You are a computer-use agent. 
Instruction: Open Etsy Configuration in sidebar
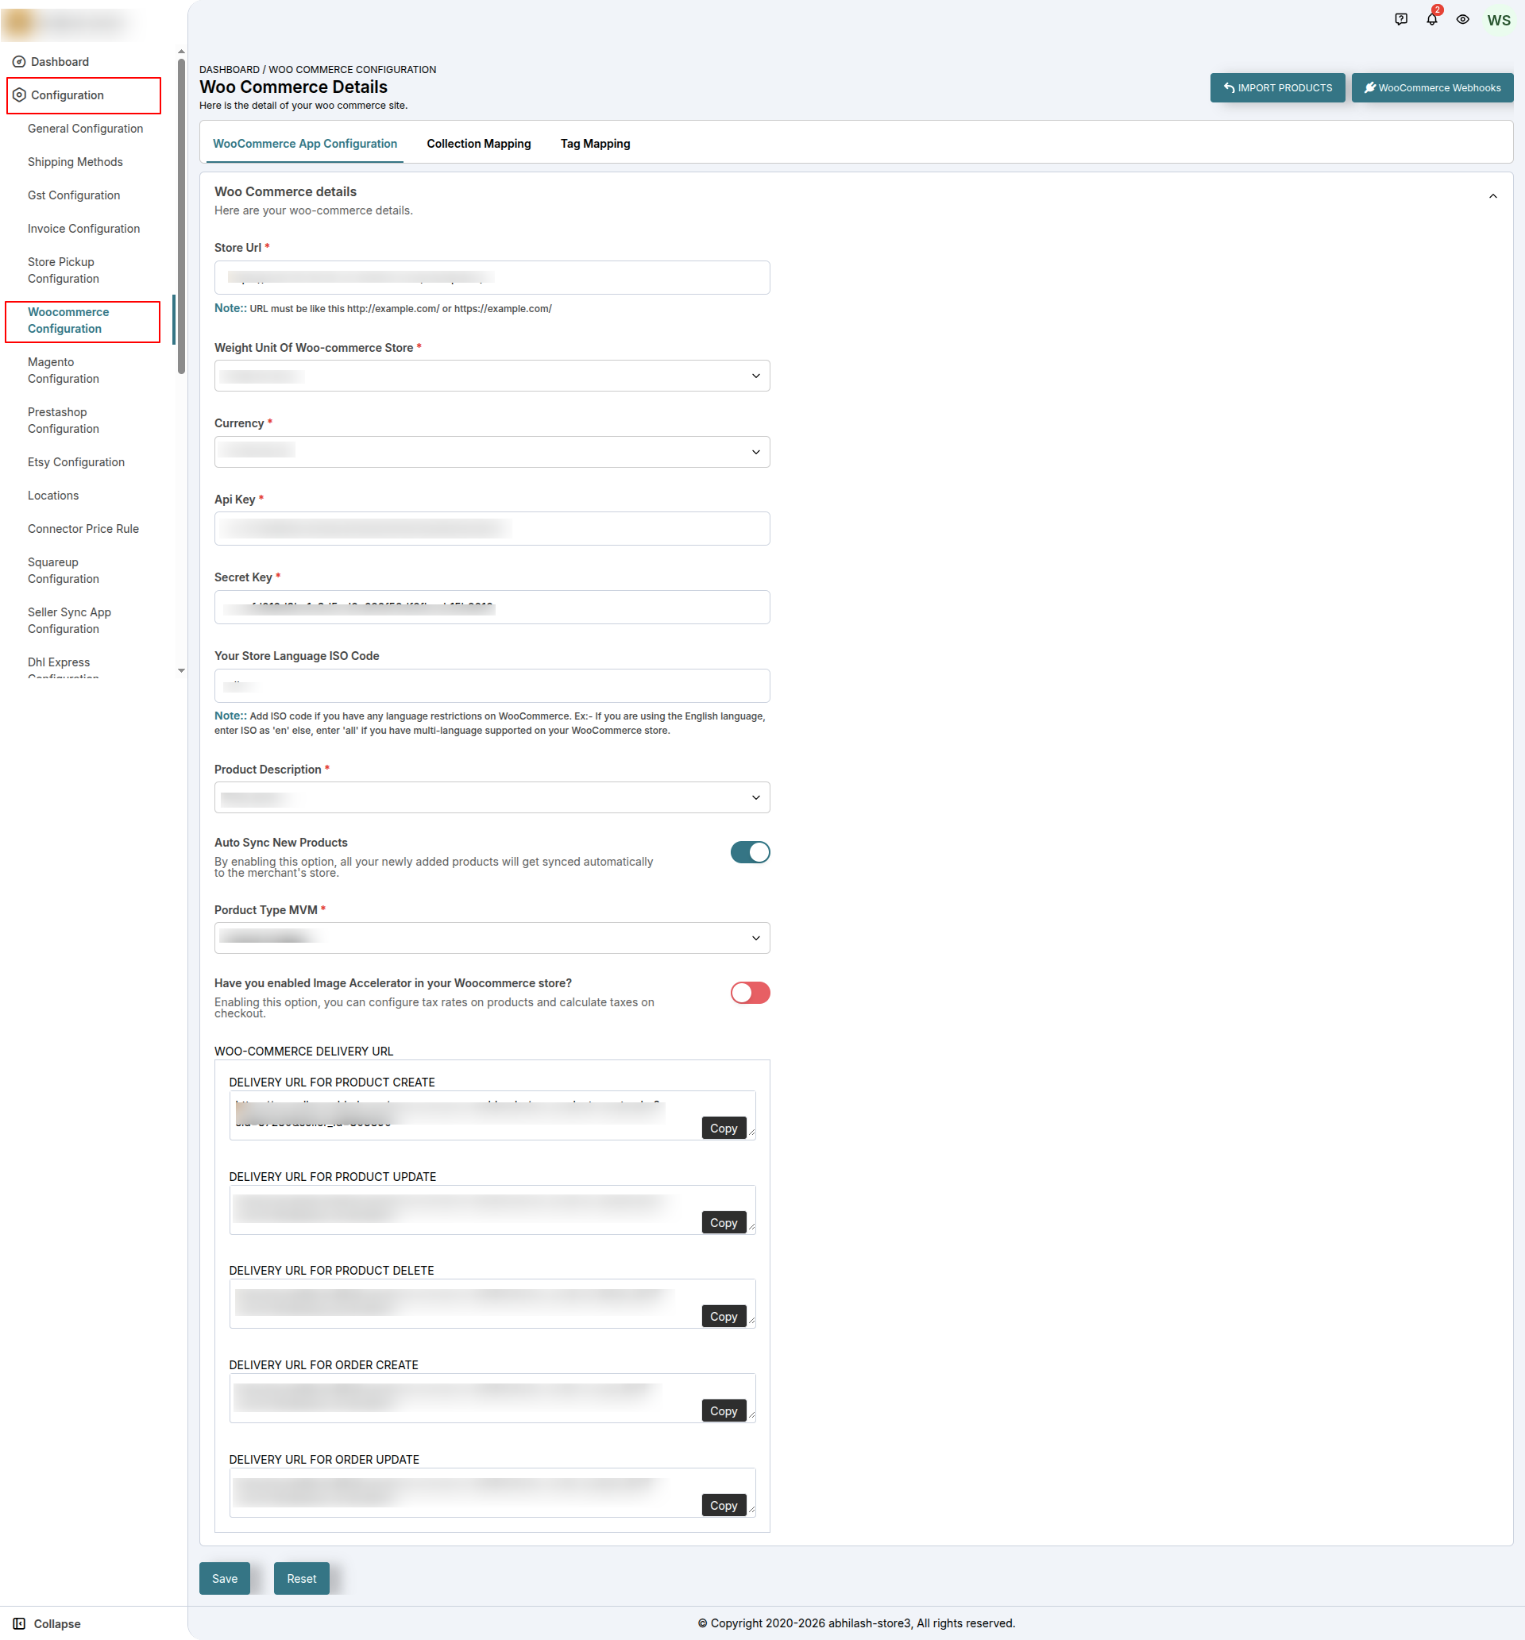(76, 463)
